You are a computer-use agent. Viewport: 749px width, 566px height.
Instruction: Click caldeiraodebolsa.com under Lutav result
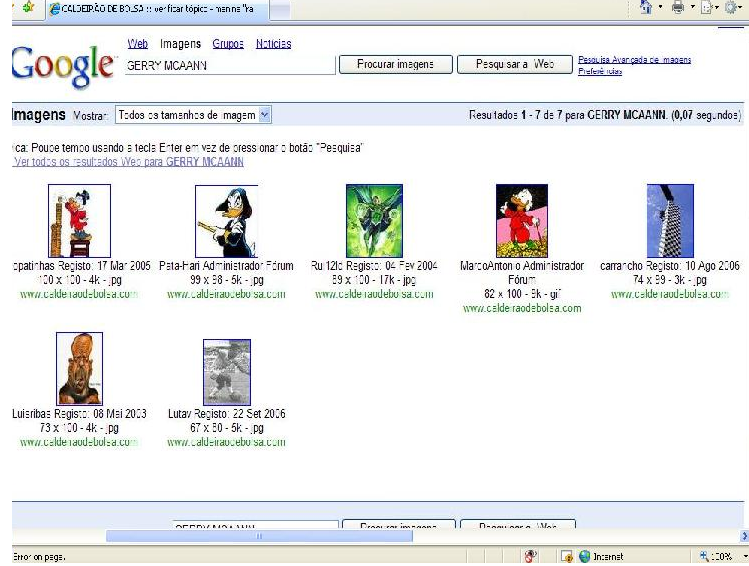226,442
